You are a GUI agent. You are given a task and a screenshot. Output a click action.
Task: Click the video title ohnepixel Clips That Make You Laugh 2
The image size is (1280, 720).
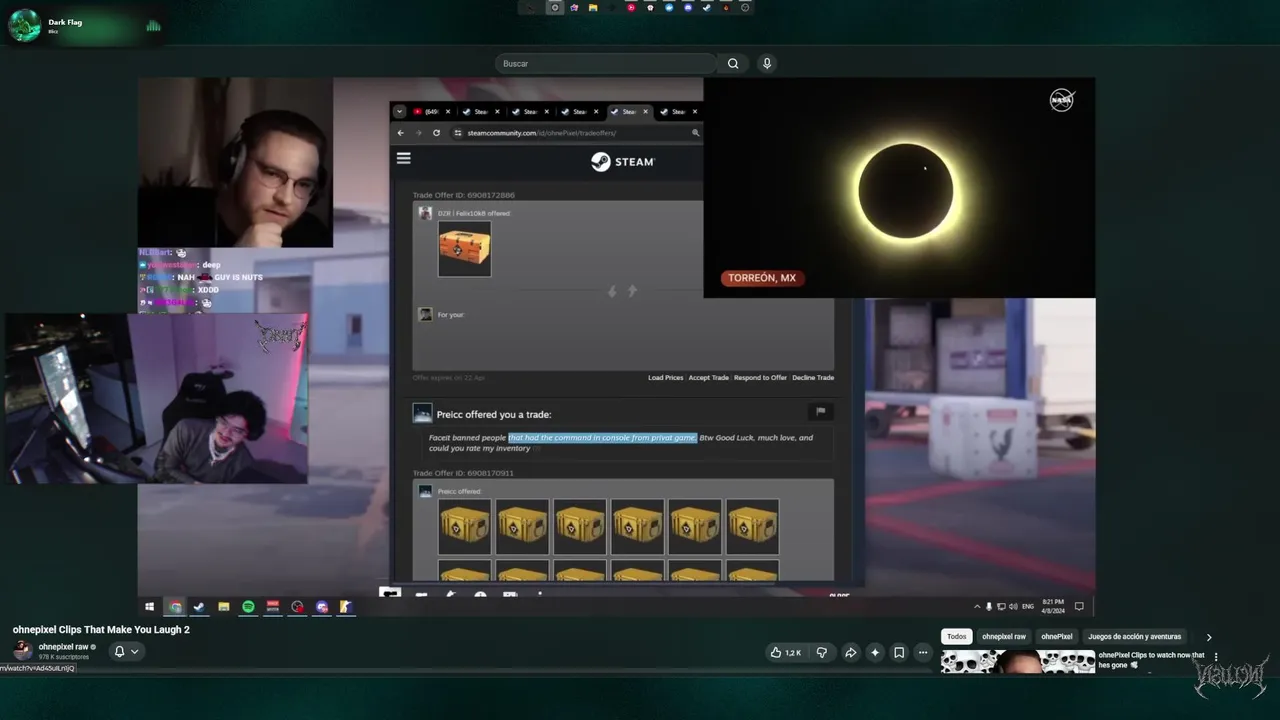click(101, 630)
